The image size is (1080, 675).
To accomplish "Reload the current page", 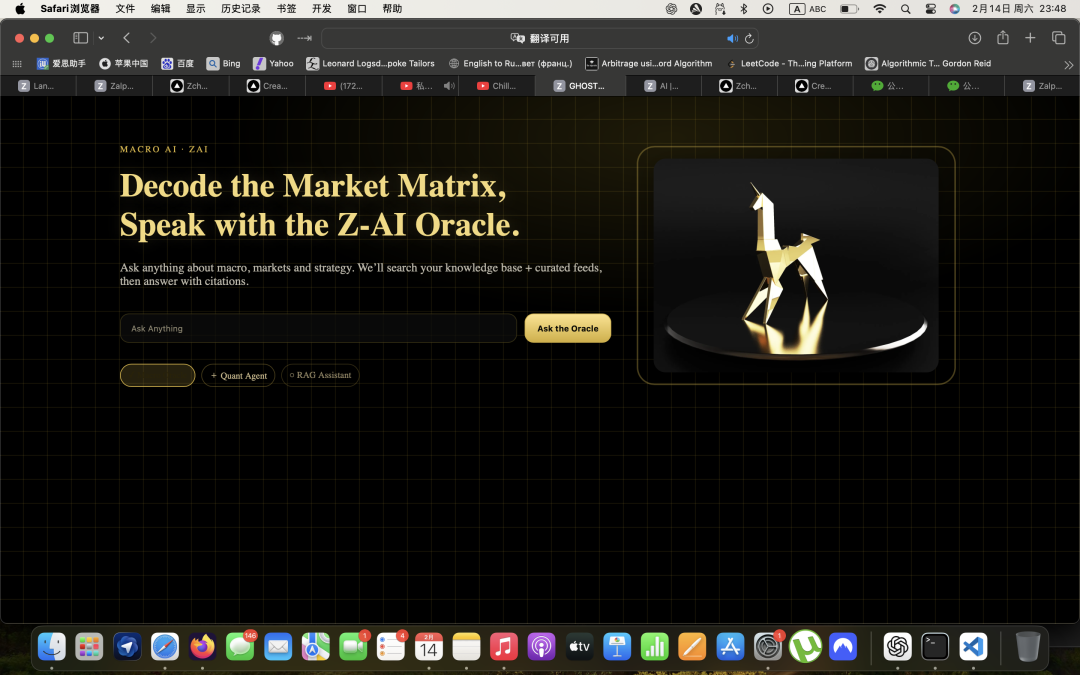I will pyautogui.click(x=749, y=39).
